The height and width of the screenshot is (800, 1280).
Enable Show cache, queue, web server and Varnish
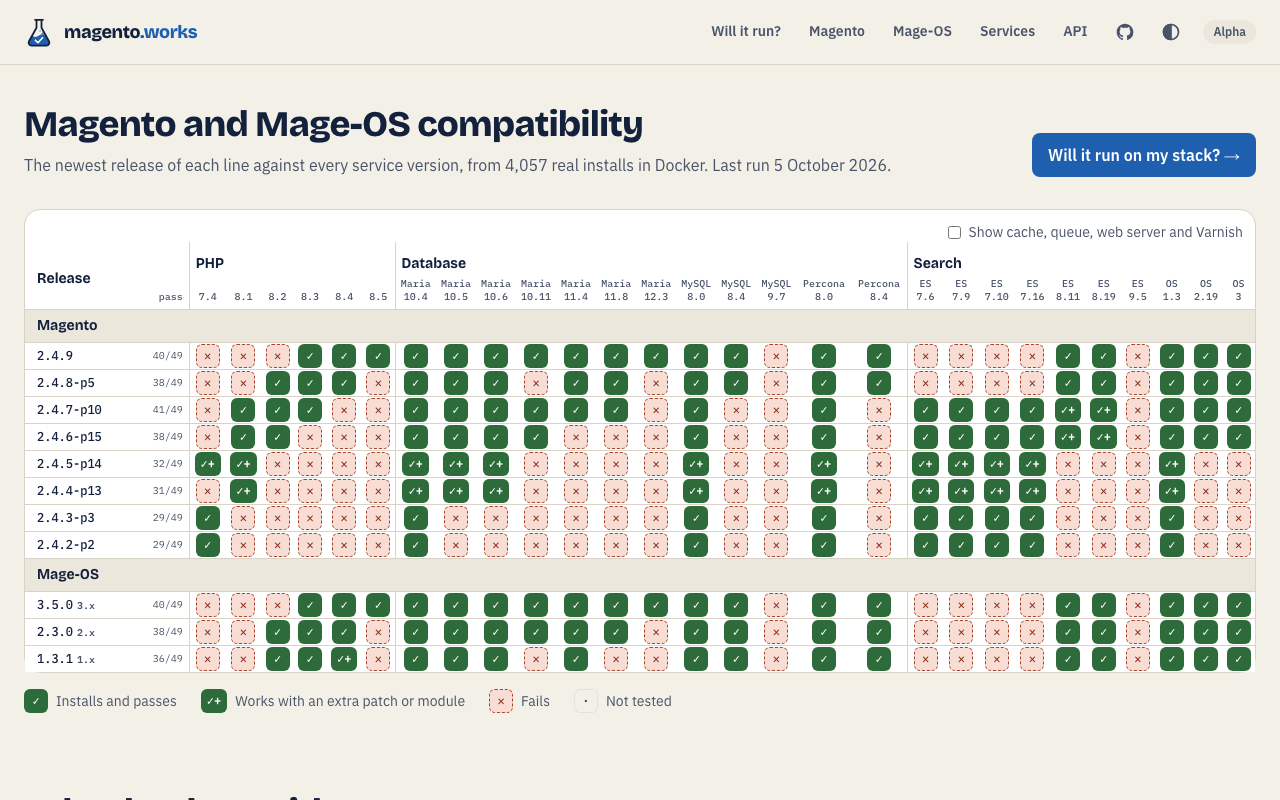[954, 232]
